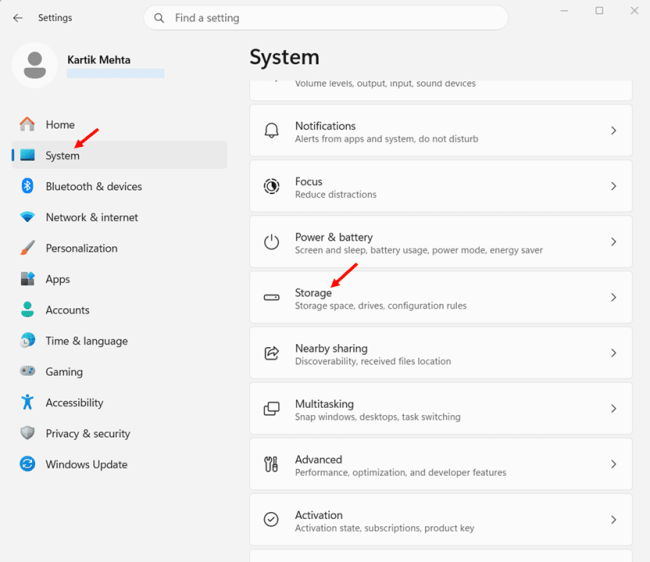Click the Gaming controller icon
The width and height of the screenshot is (650, 562).
pyautogui.click(x=27, y=371)
